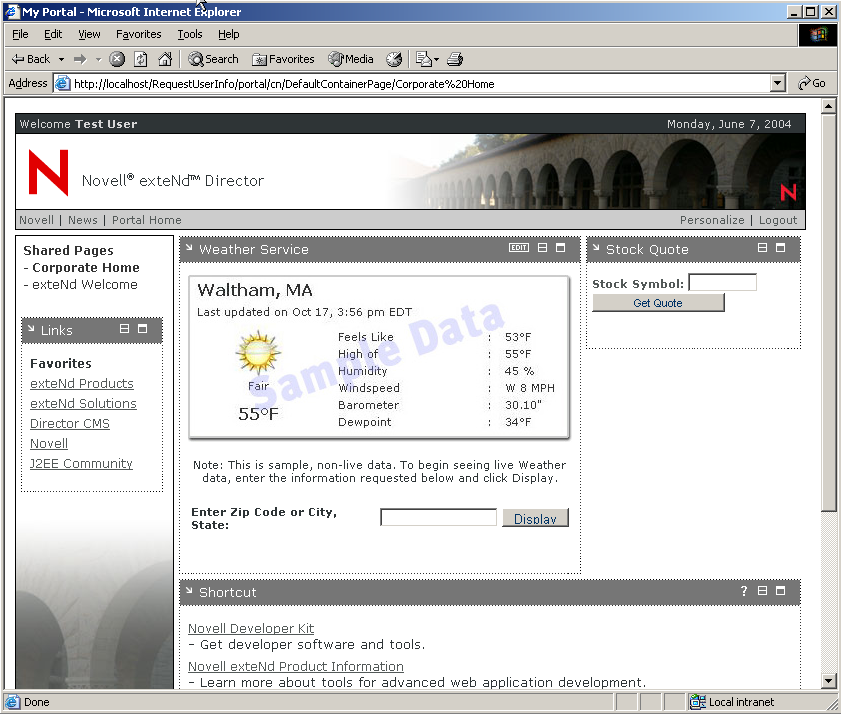Open the News navigation link
Image resolution: width=841 pixels, height=714 pixels.
click(x=83, y=220)
